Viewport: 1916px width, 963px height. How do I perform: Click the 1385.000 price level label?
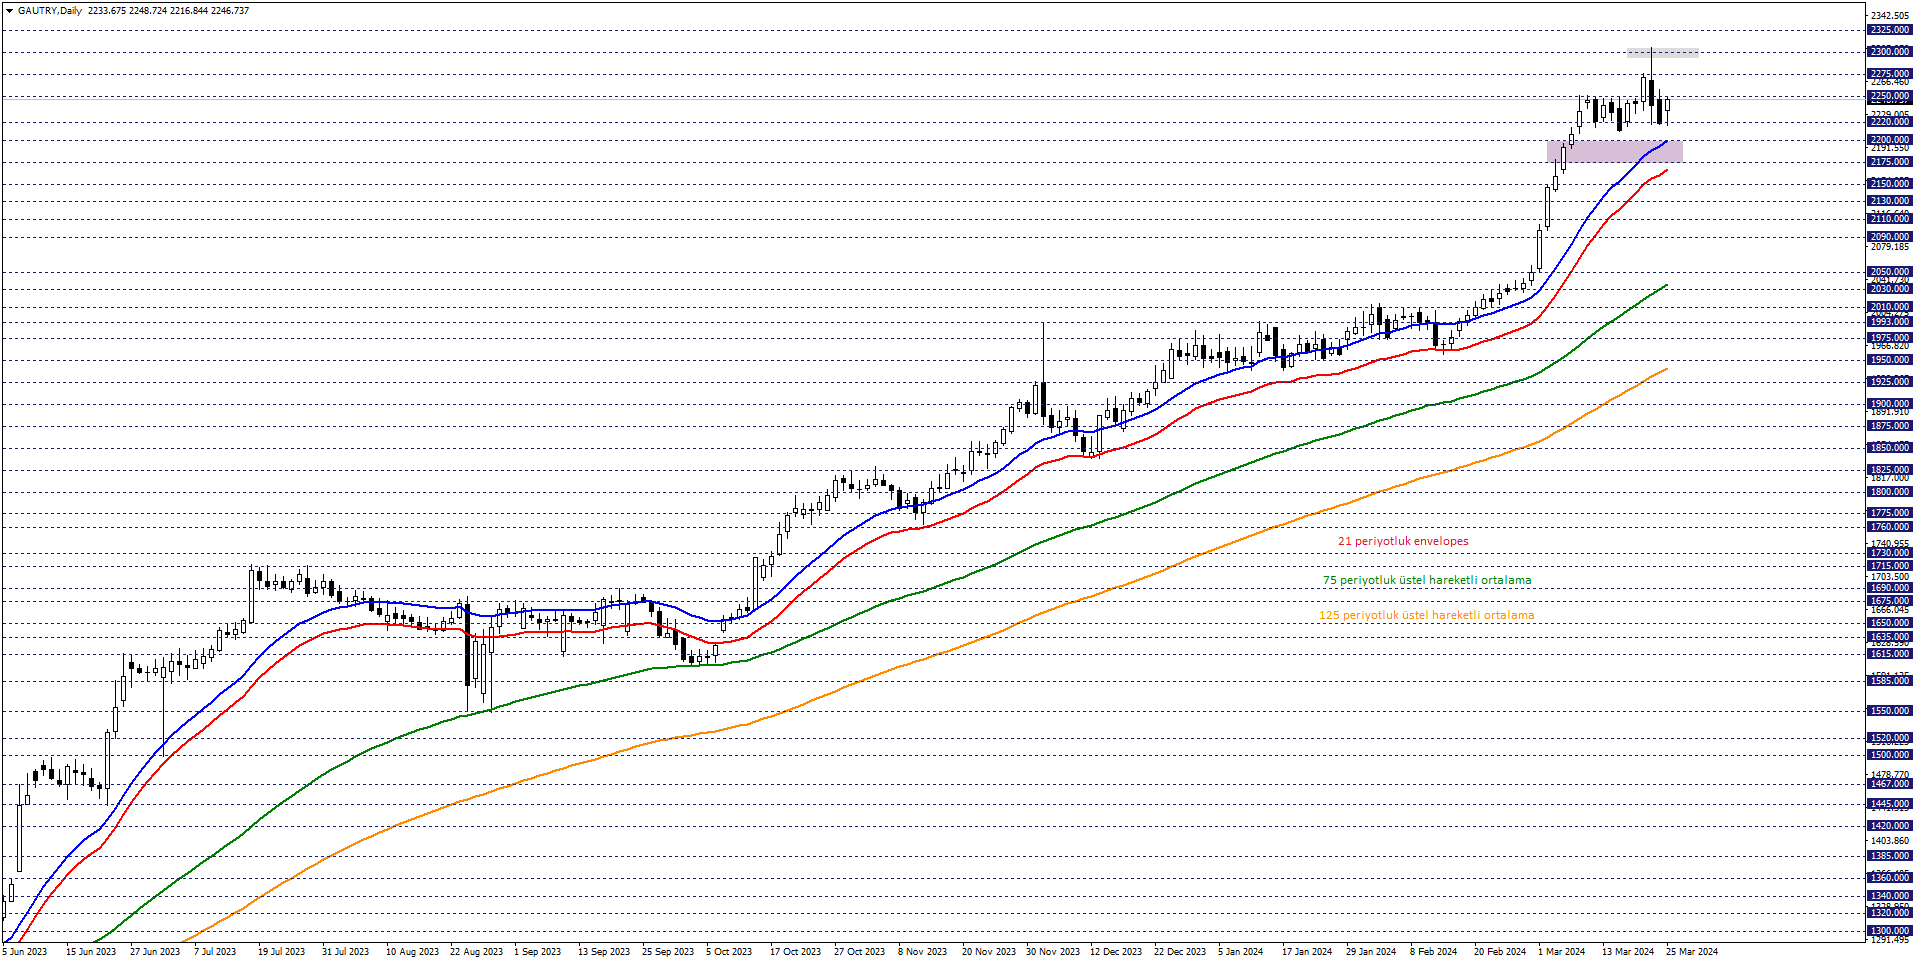pos(1889,856)
